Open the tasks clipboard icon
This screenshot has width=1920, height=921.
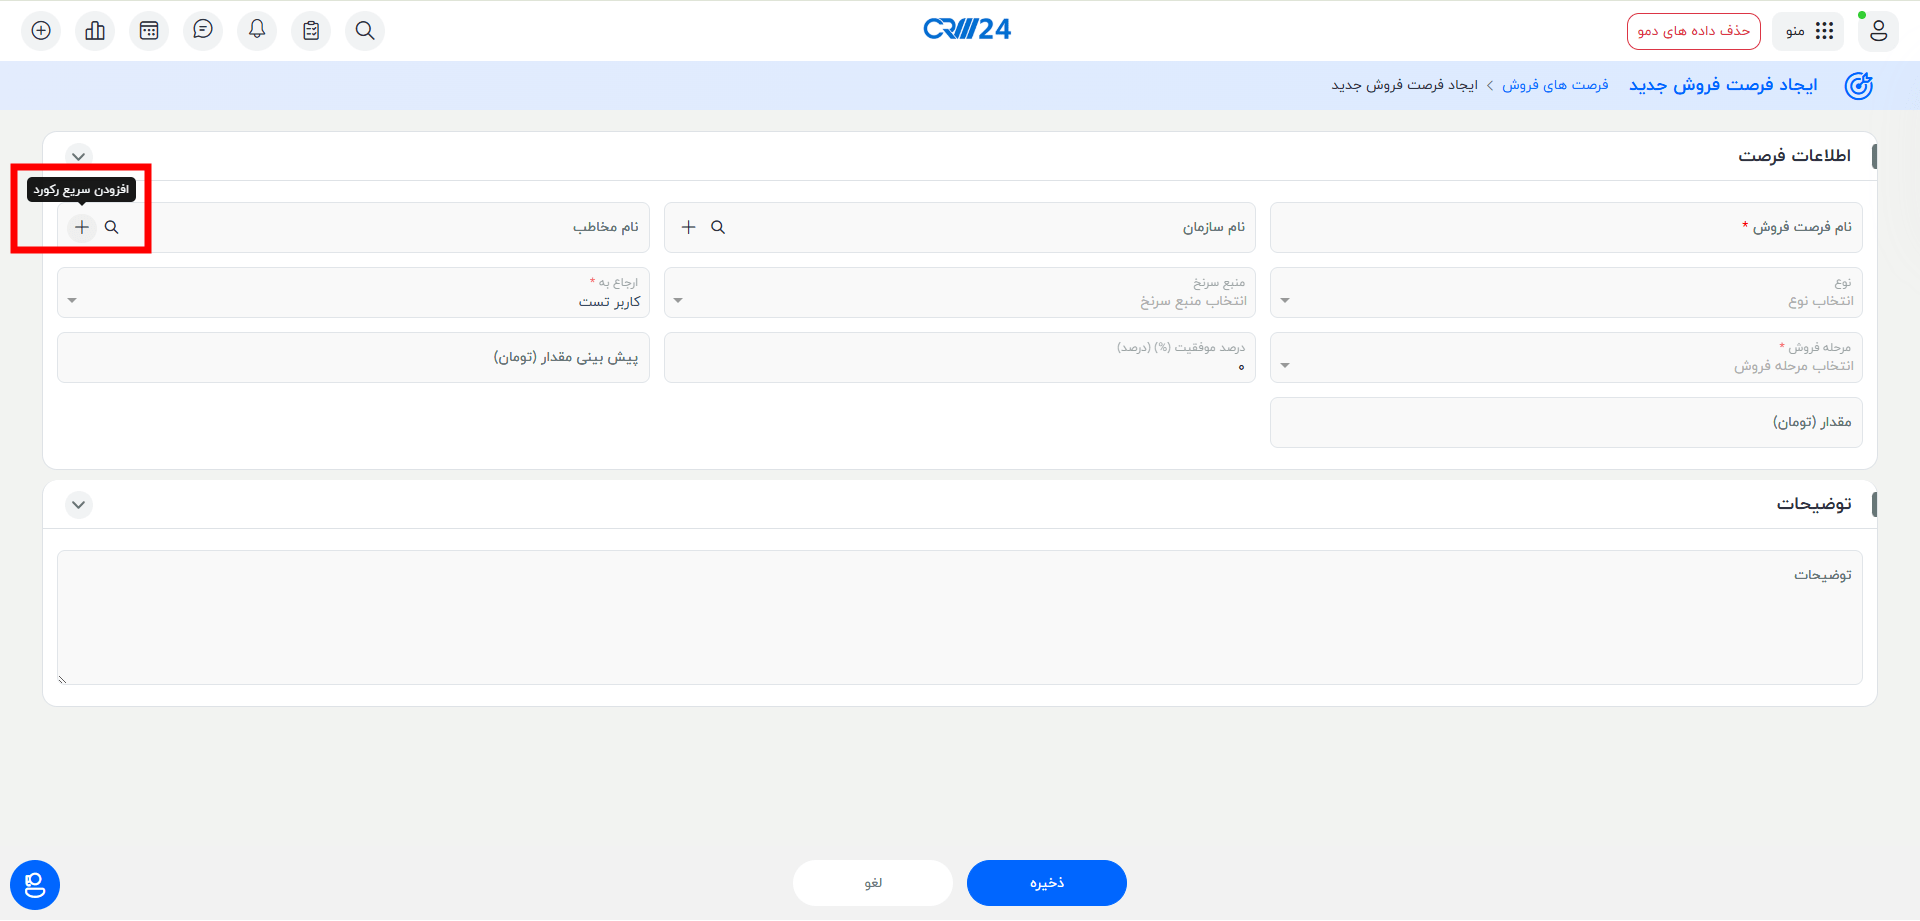311,30
